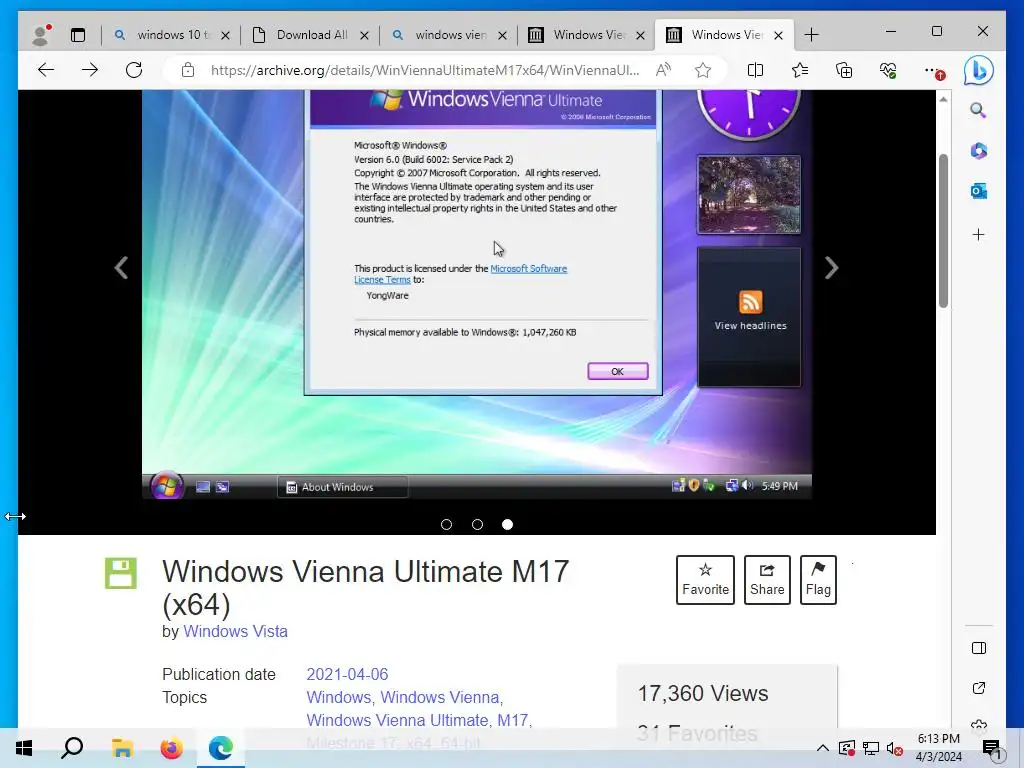This screenshot has height=768, width=1024.
Task: Add this page to favorites star
Action: (703, 70)
